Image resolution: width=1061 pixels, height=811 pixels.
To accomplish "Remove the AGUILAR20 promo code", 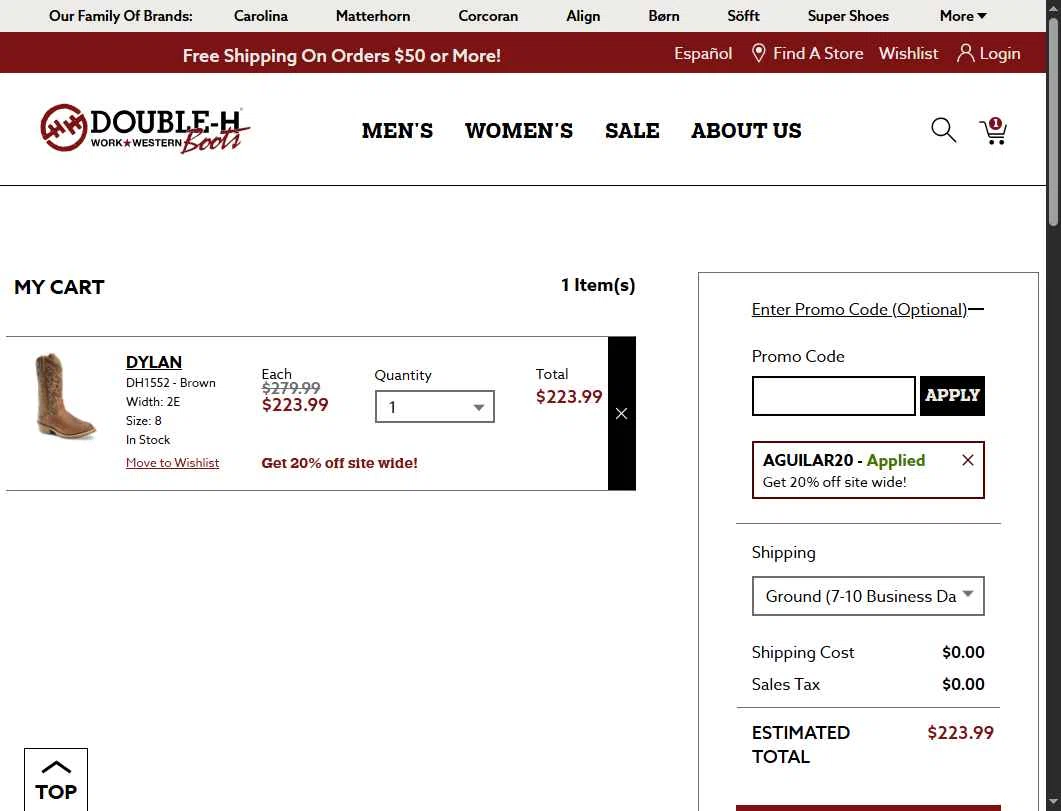I will click(968, 460).
